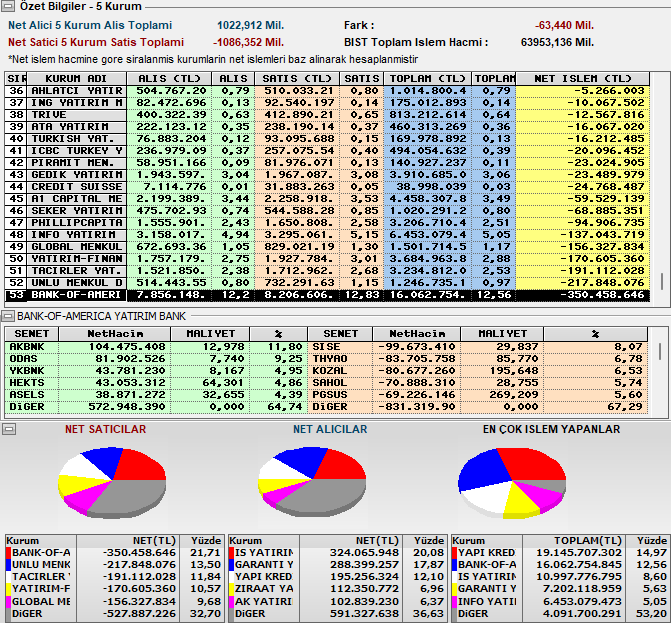671x623 pixels.
Task: Click the Fark value -63,440 Mil.
Action: click(x=564, y=25)
